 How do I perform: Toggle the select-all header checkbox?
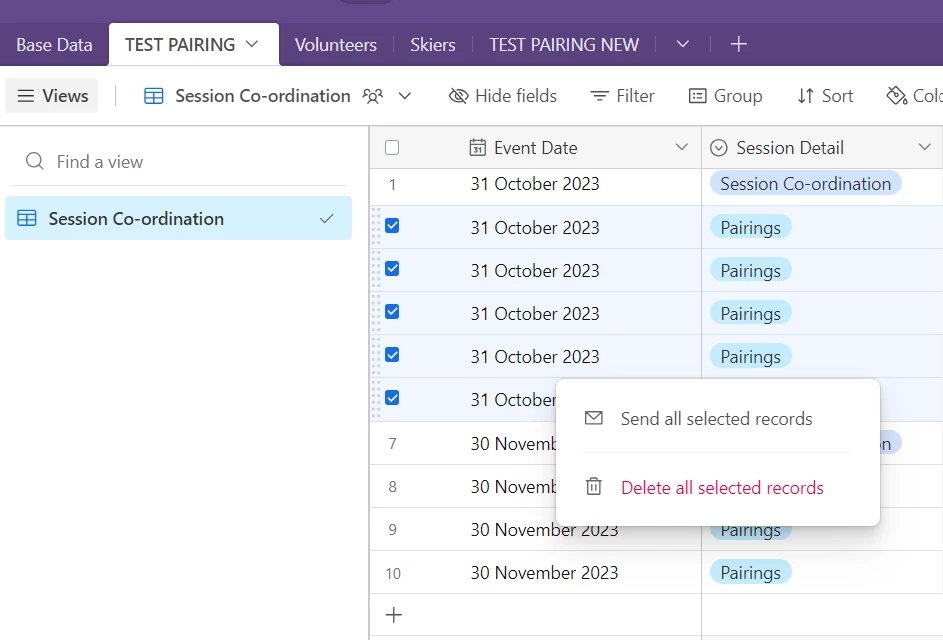(x=392, y=148)
